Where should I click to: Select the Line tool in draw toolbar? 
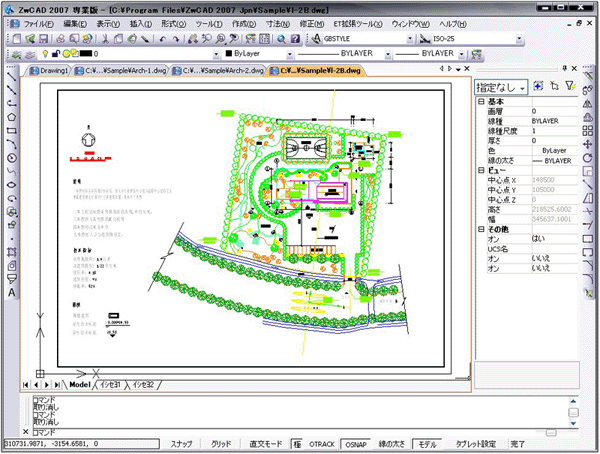tap(11, 76)
